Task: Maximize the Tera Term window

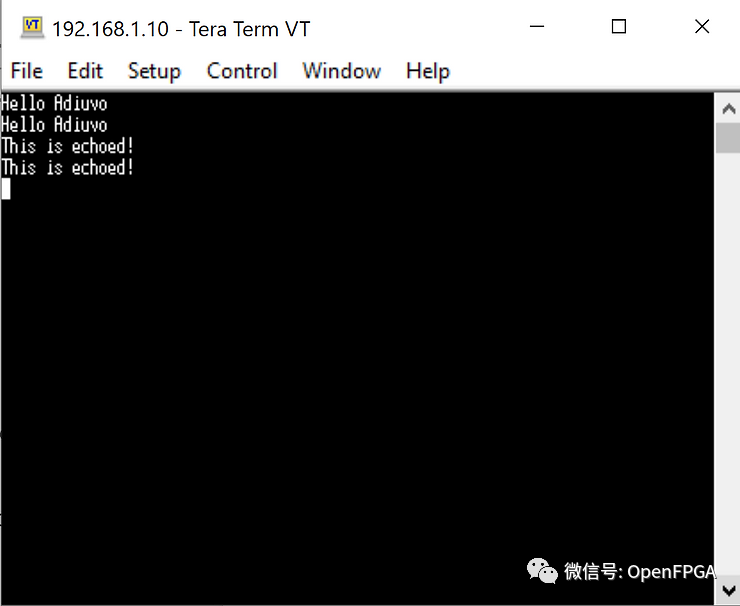Action: (x=619, y=27)
